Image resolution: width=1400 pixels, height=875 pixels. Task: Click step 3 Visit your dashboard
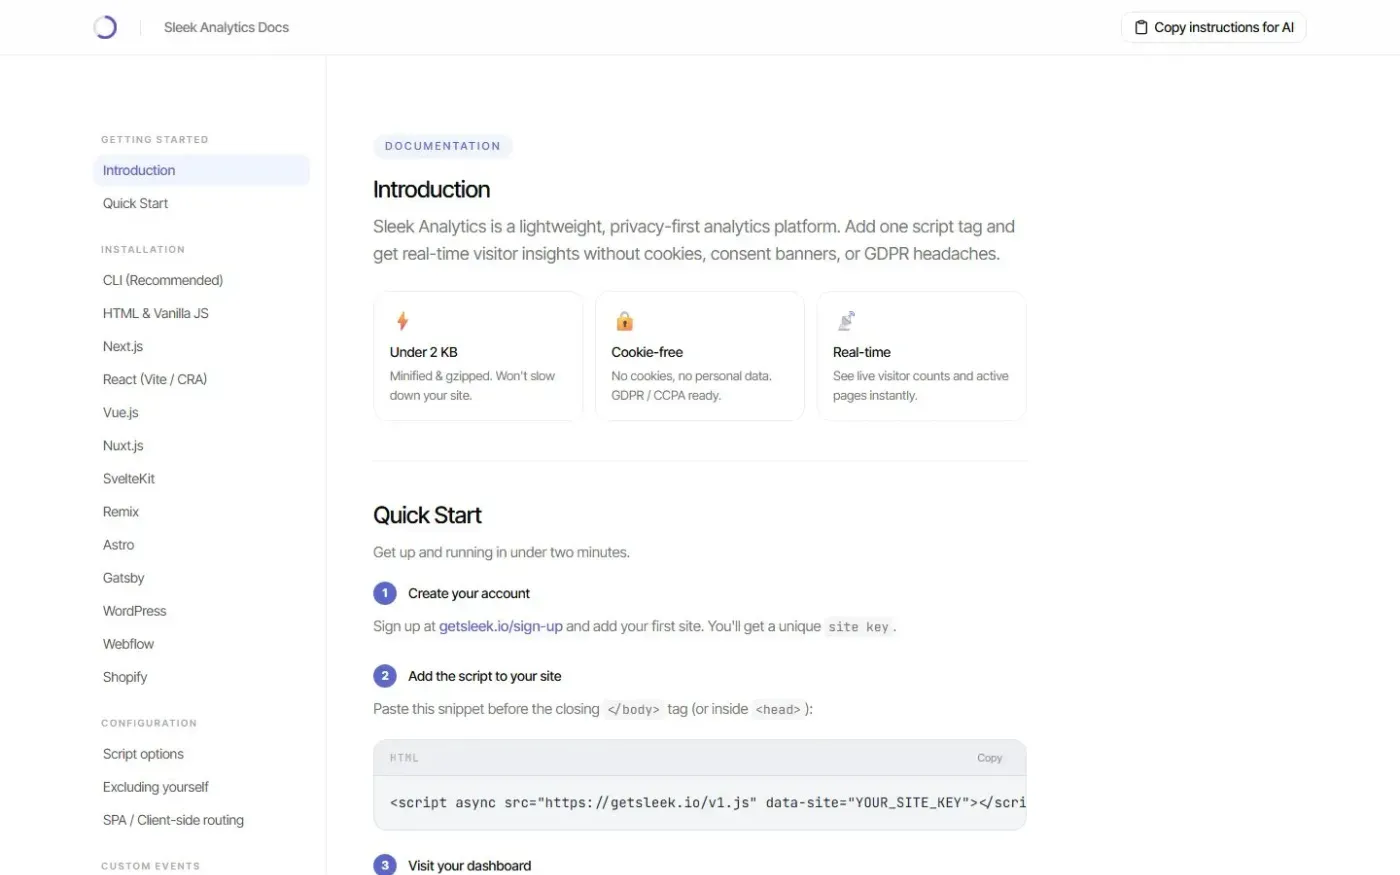tap(470, 865)
